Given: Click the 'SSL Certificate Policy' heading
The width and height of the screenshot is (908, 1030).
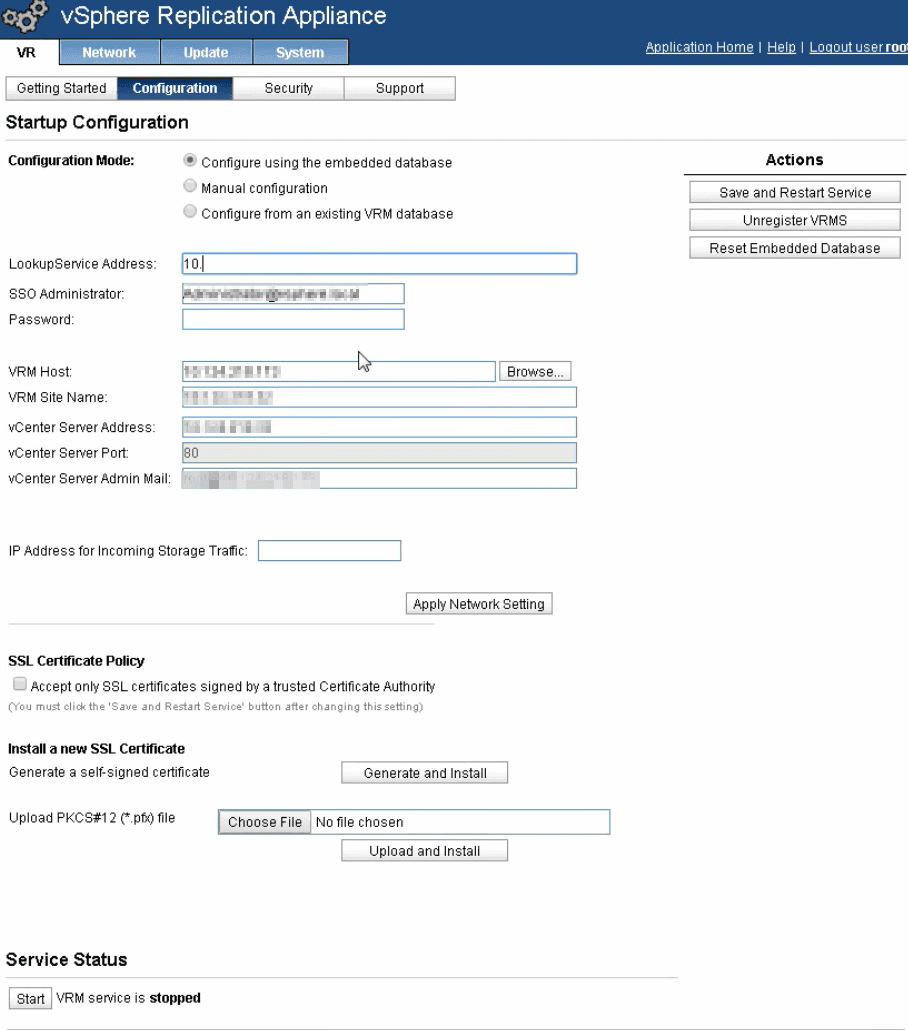Looking at the screenshot, I should coord(76,661).
